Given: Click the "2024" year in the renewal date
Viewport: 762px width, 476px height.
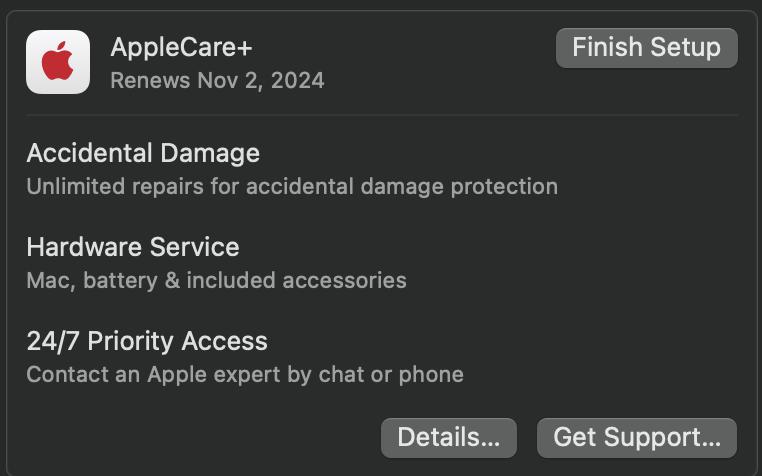Looking at the screenshot, I should 297,80.
